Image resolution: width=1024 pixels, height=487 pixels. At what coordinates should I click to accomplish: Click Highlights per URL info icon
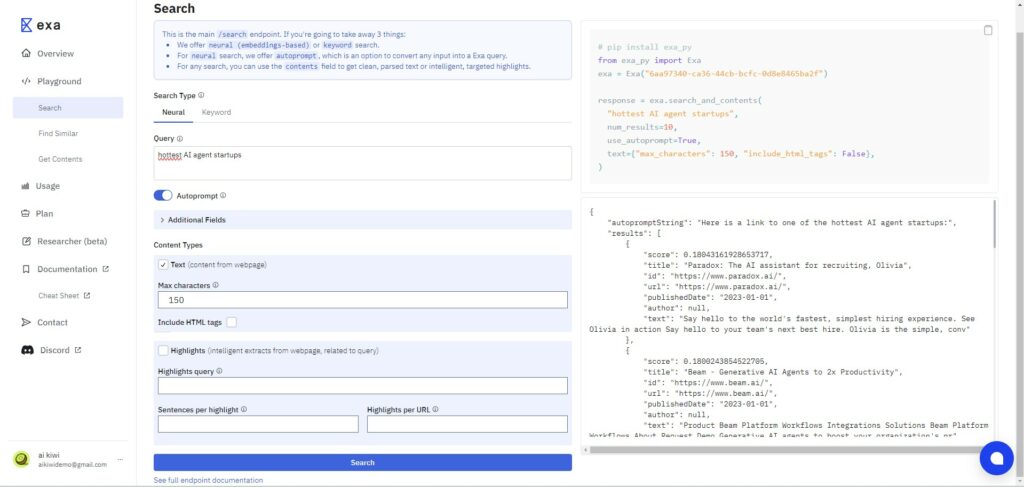click(435, 409)
